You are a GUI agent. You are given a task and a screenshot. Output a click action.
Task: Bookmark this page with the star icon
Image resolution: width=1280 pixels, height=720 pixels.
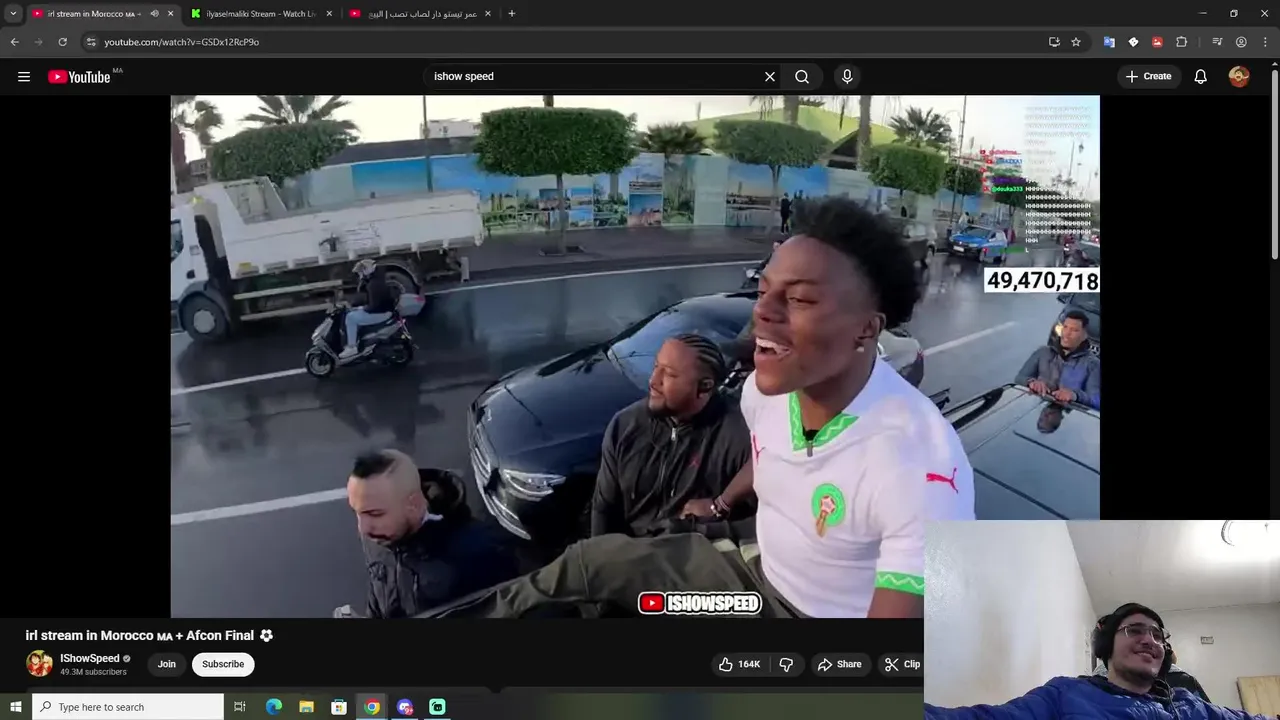(x=1076, y=42)
